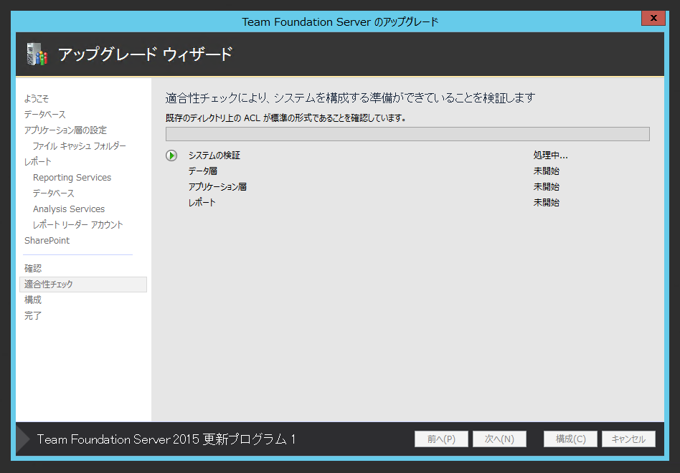Select 完了 step in sidebar
The height and width of the screenshot is (473, 680).
[33, 316]
